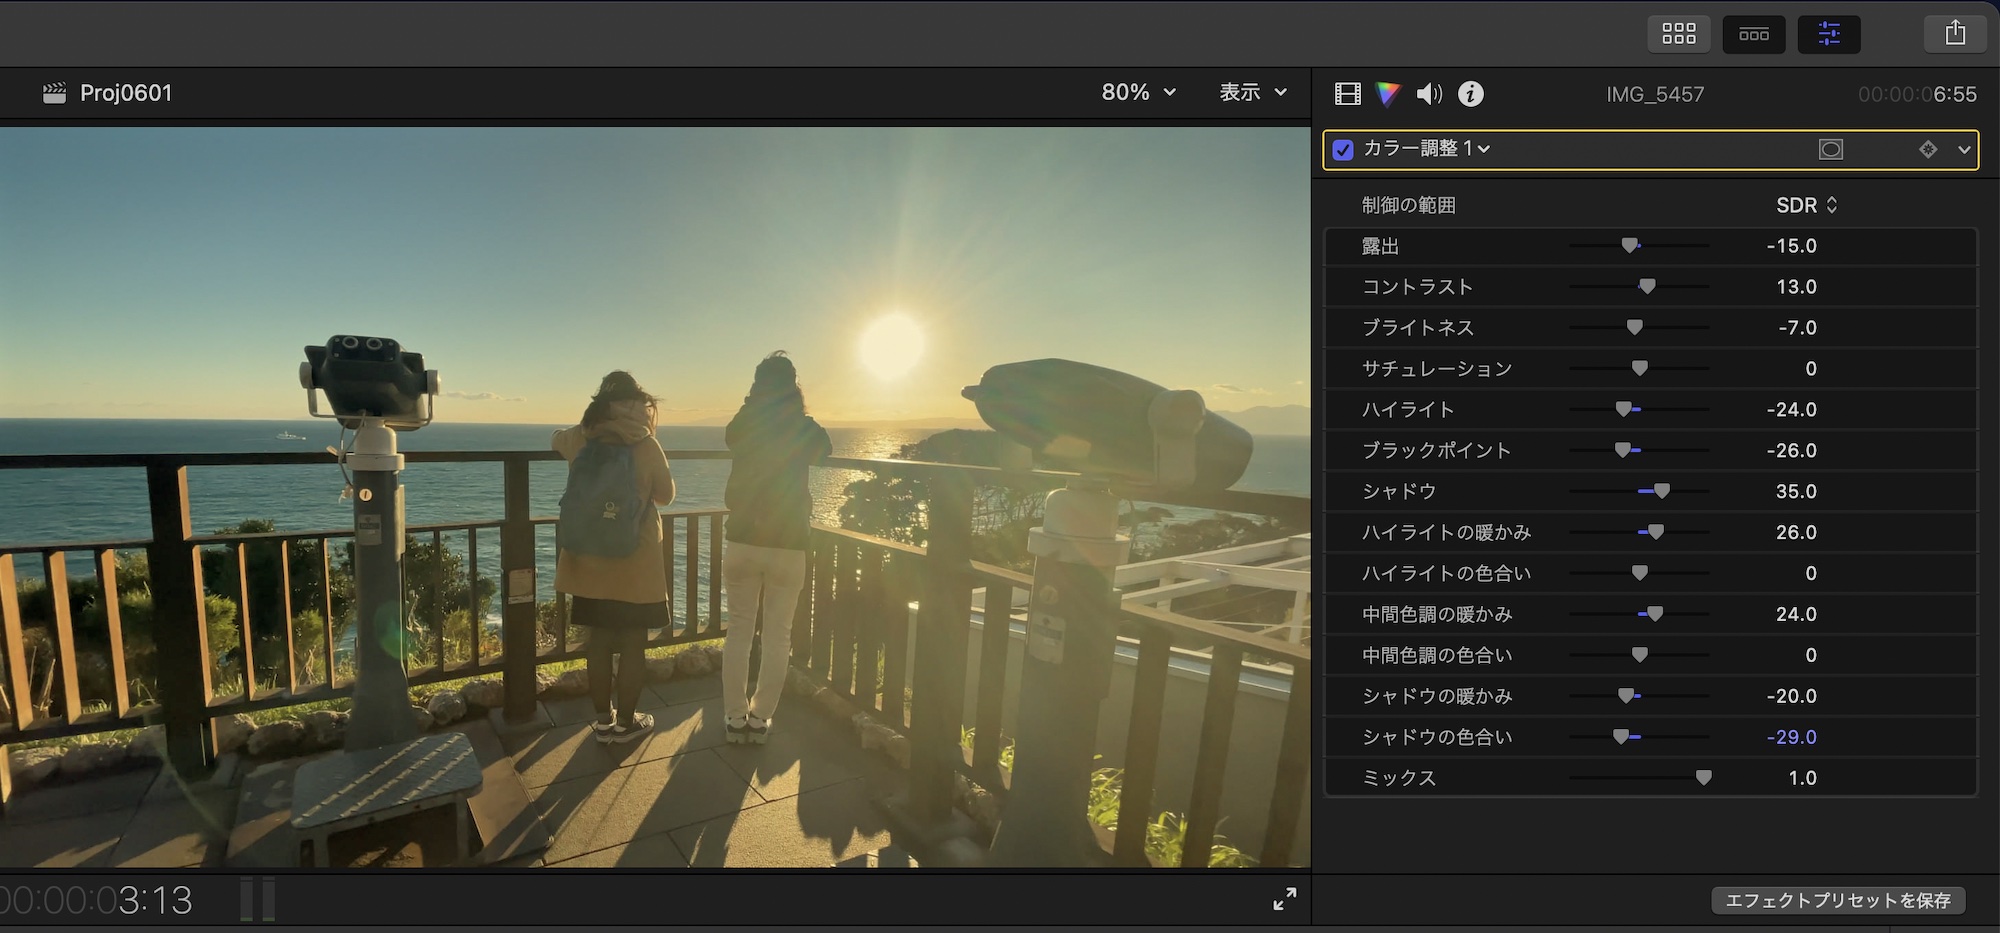Show the browser grid icon
The width and height of the screenshot is (2000, 933).
[1678, 34]
